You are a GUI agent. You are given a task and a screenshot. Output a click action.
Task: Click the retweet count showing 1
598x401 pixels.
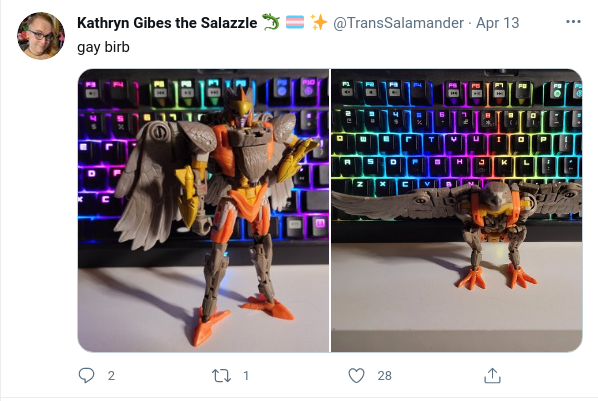click(246, 376)
